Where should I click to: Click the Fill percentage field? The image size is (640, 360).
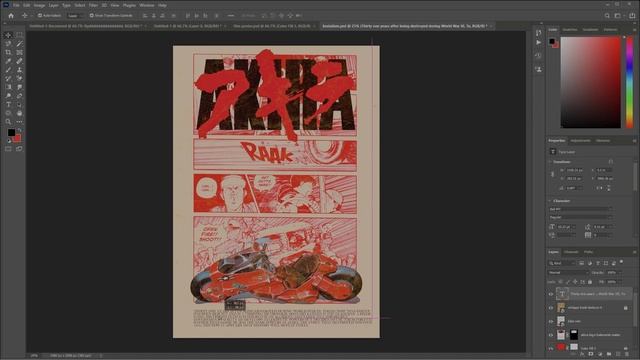(x=612, y=282)
